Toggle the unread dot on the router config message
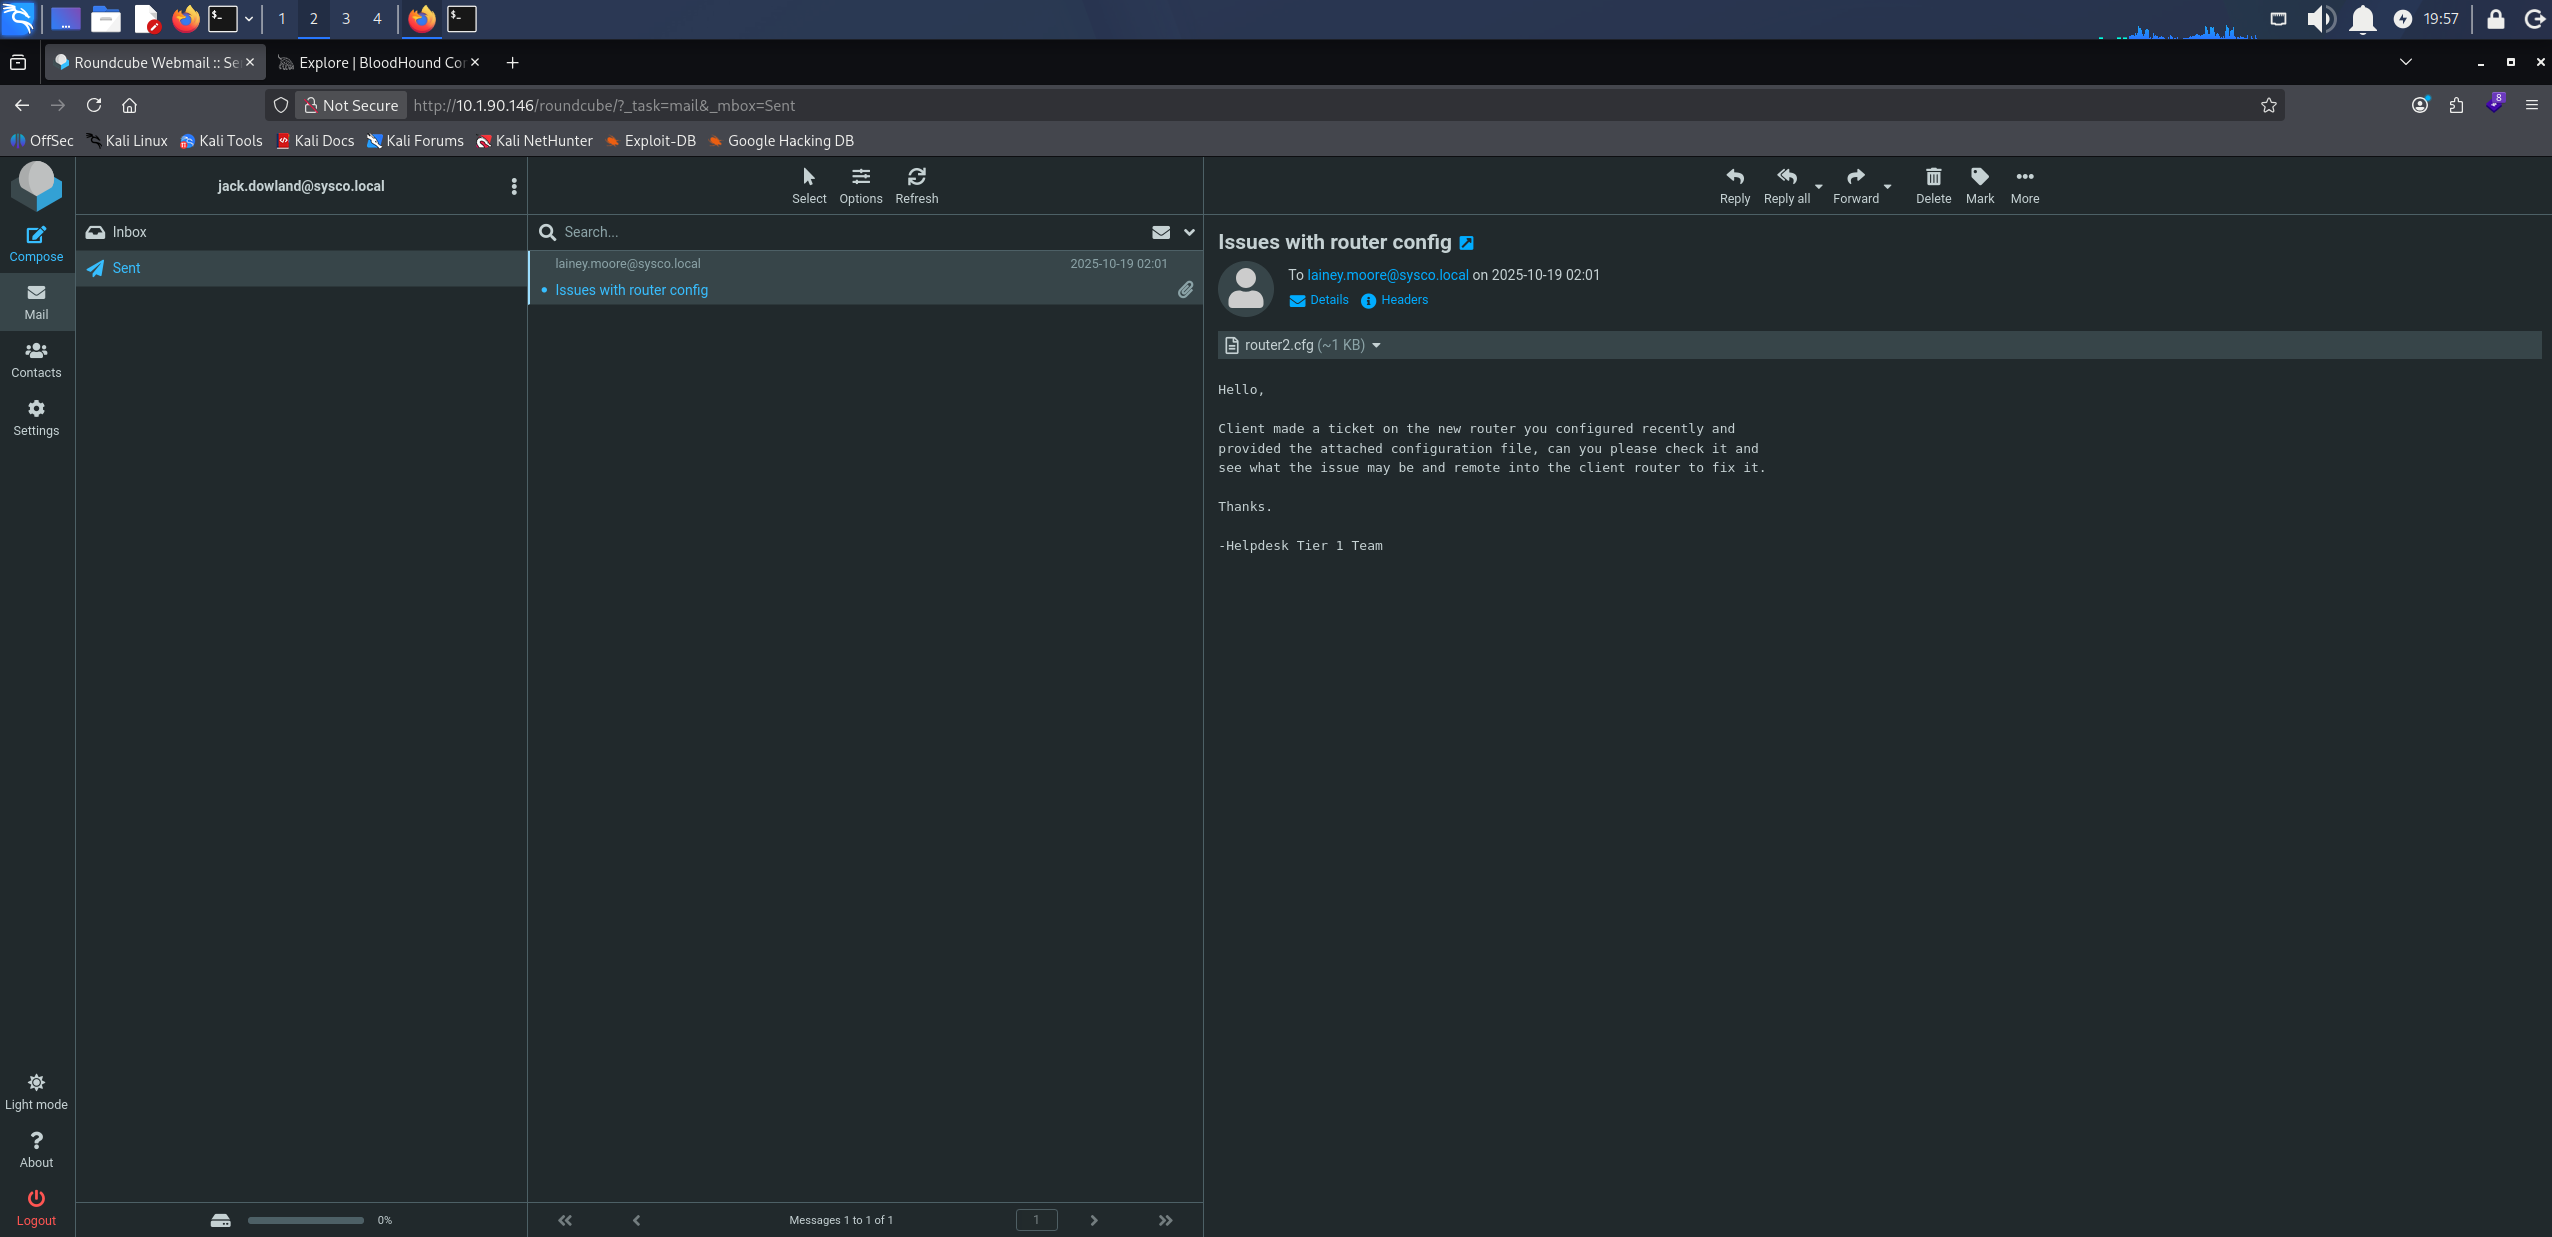This screenshot has height=1237, width=2552. pos(544,290)
